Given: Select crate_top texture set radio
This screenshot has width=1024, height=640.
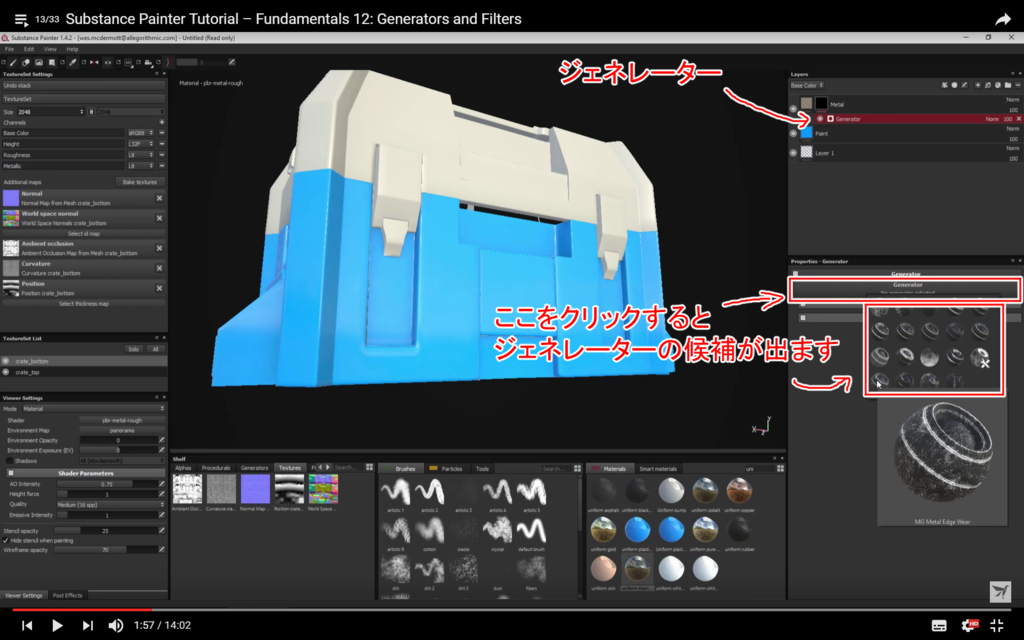Looking at the screenshot, I should [x=6, y=372].
